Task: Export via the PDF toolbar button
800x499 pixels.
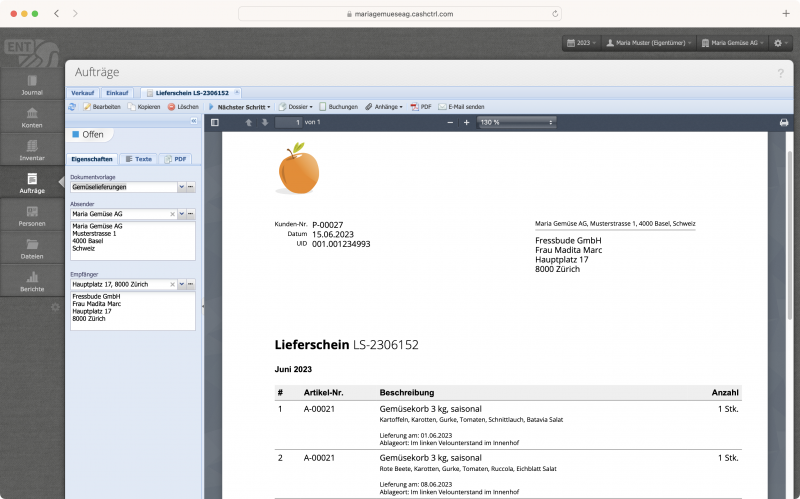Action: pos(421,107)
